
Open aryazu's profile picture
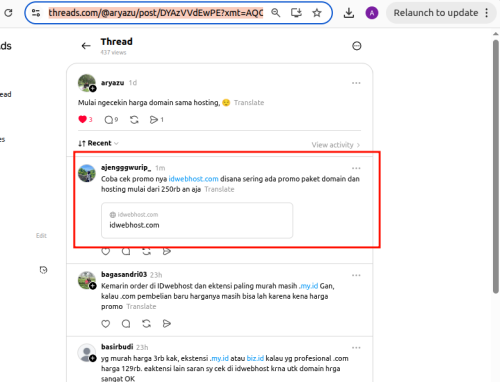tap(87, 83)
